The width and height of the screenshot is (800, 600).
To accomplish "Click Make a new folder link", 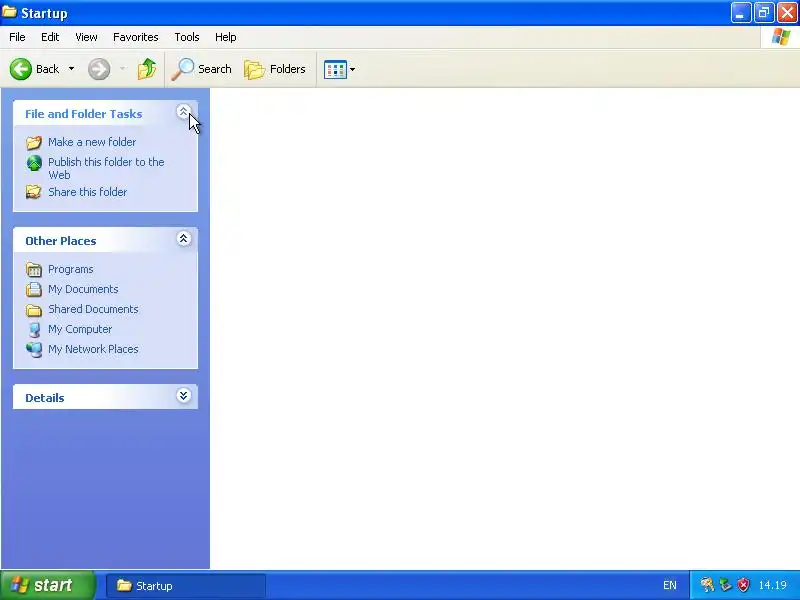I will [x=92, y=142].
